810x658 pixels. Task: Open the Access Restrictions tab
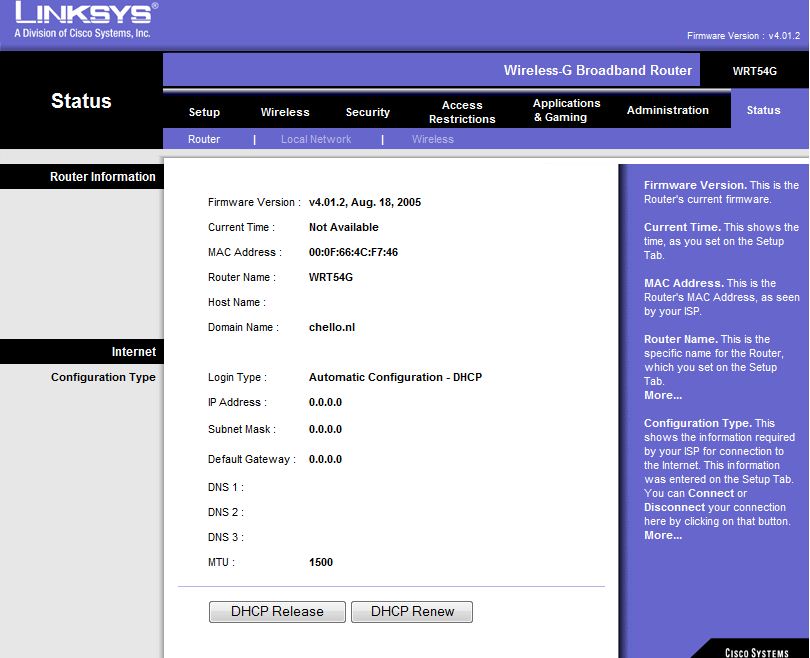(462, 112)
